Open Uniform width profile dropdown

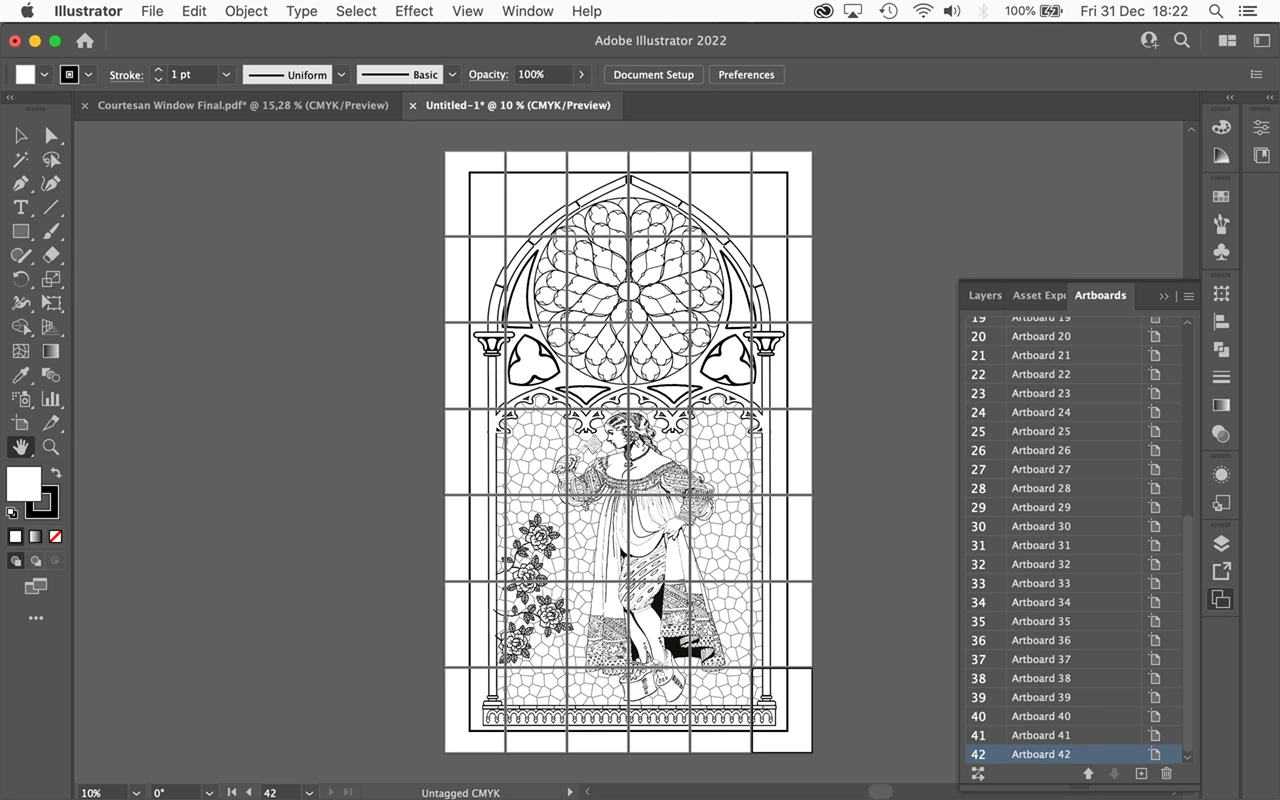click(x=342, y=75)
